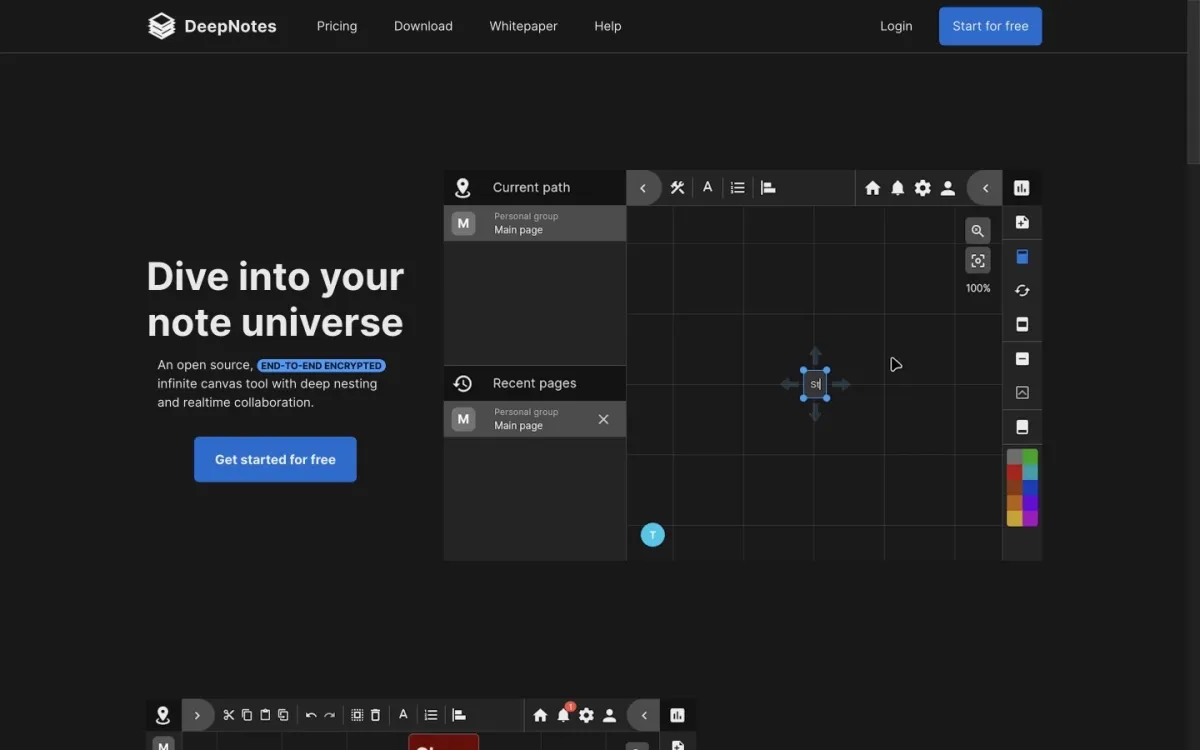
Task: Click the trash delete icon
Action: (x=376, y=715)
